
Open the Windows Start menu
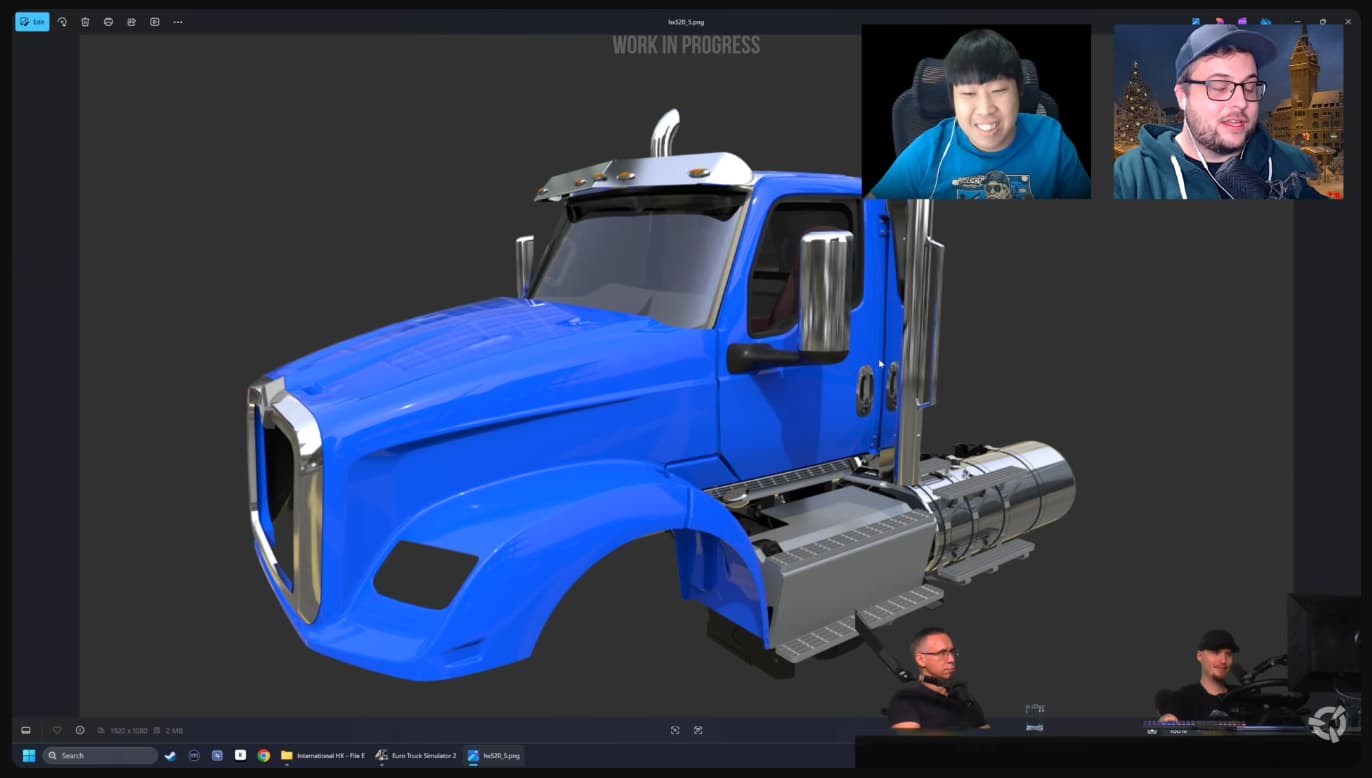[29, 755]
